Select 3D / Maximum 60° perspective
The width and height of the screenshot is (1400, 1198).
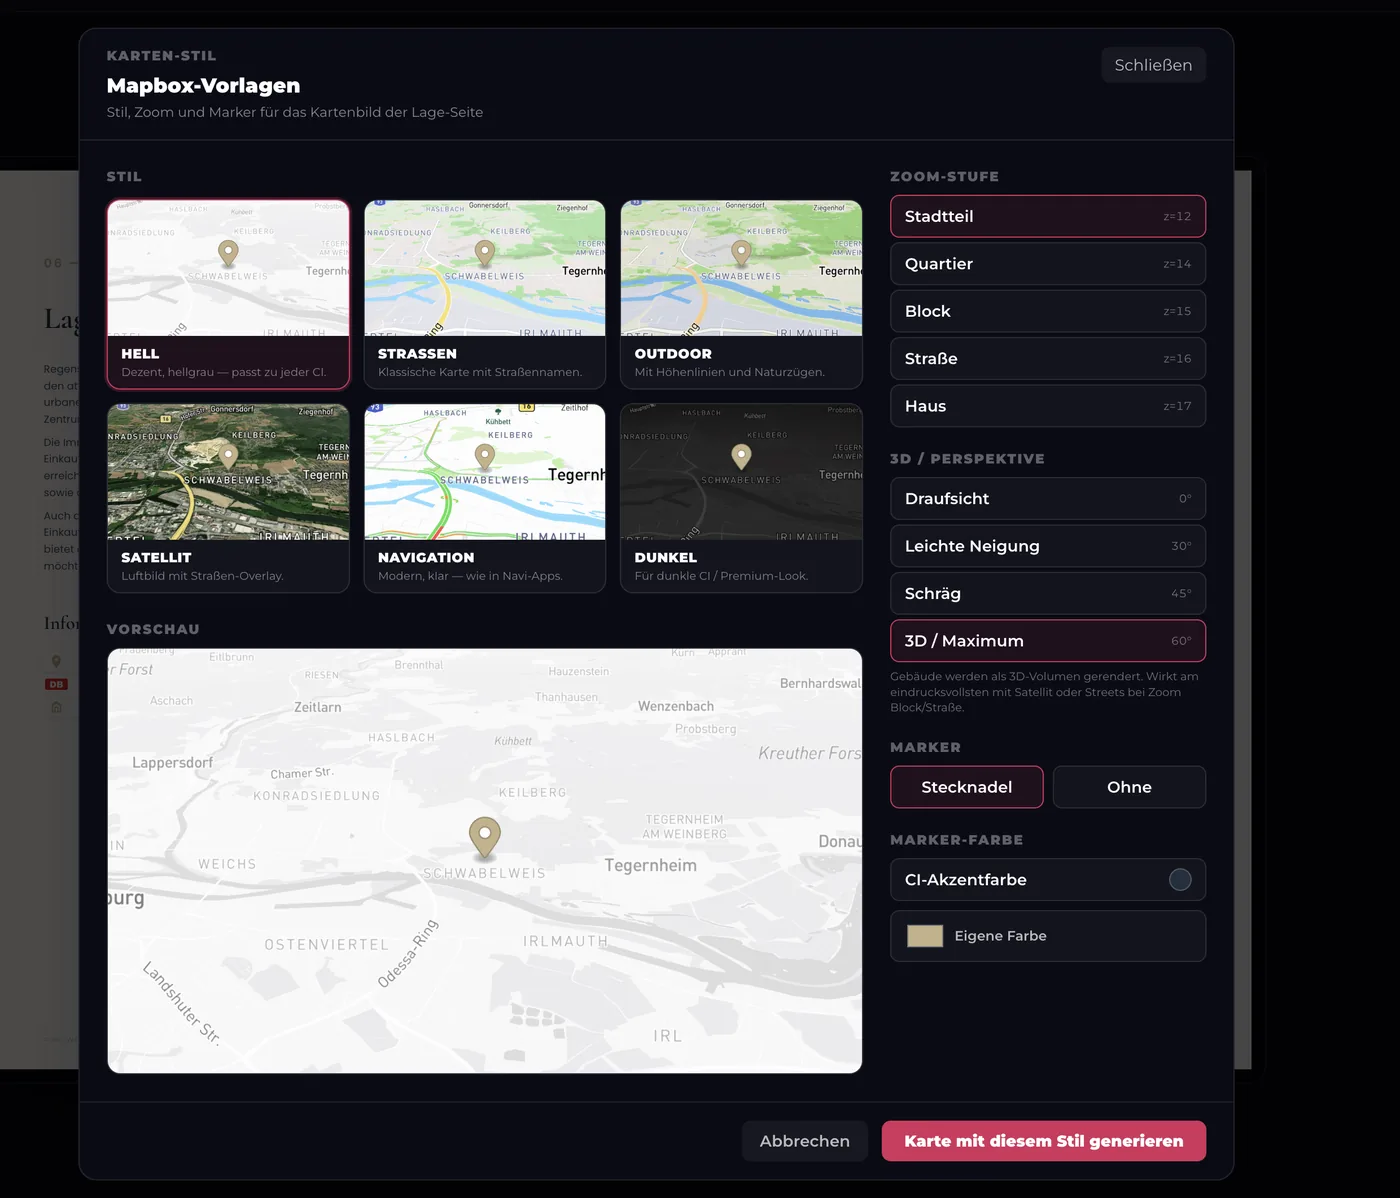coord(1048,641)
